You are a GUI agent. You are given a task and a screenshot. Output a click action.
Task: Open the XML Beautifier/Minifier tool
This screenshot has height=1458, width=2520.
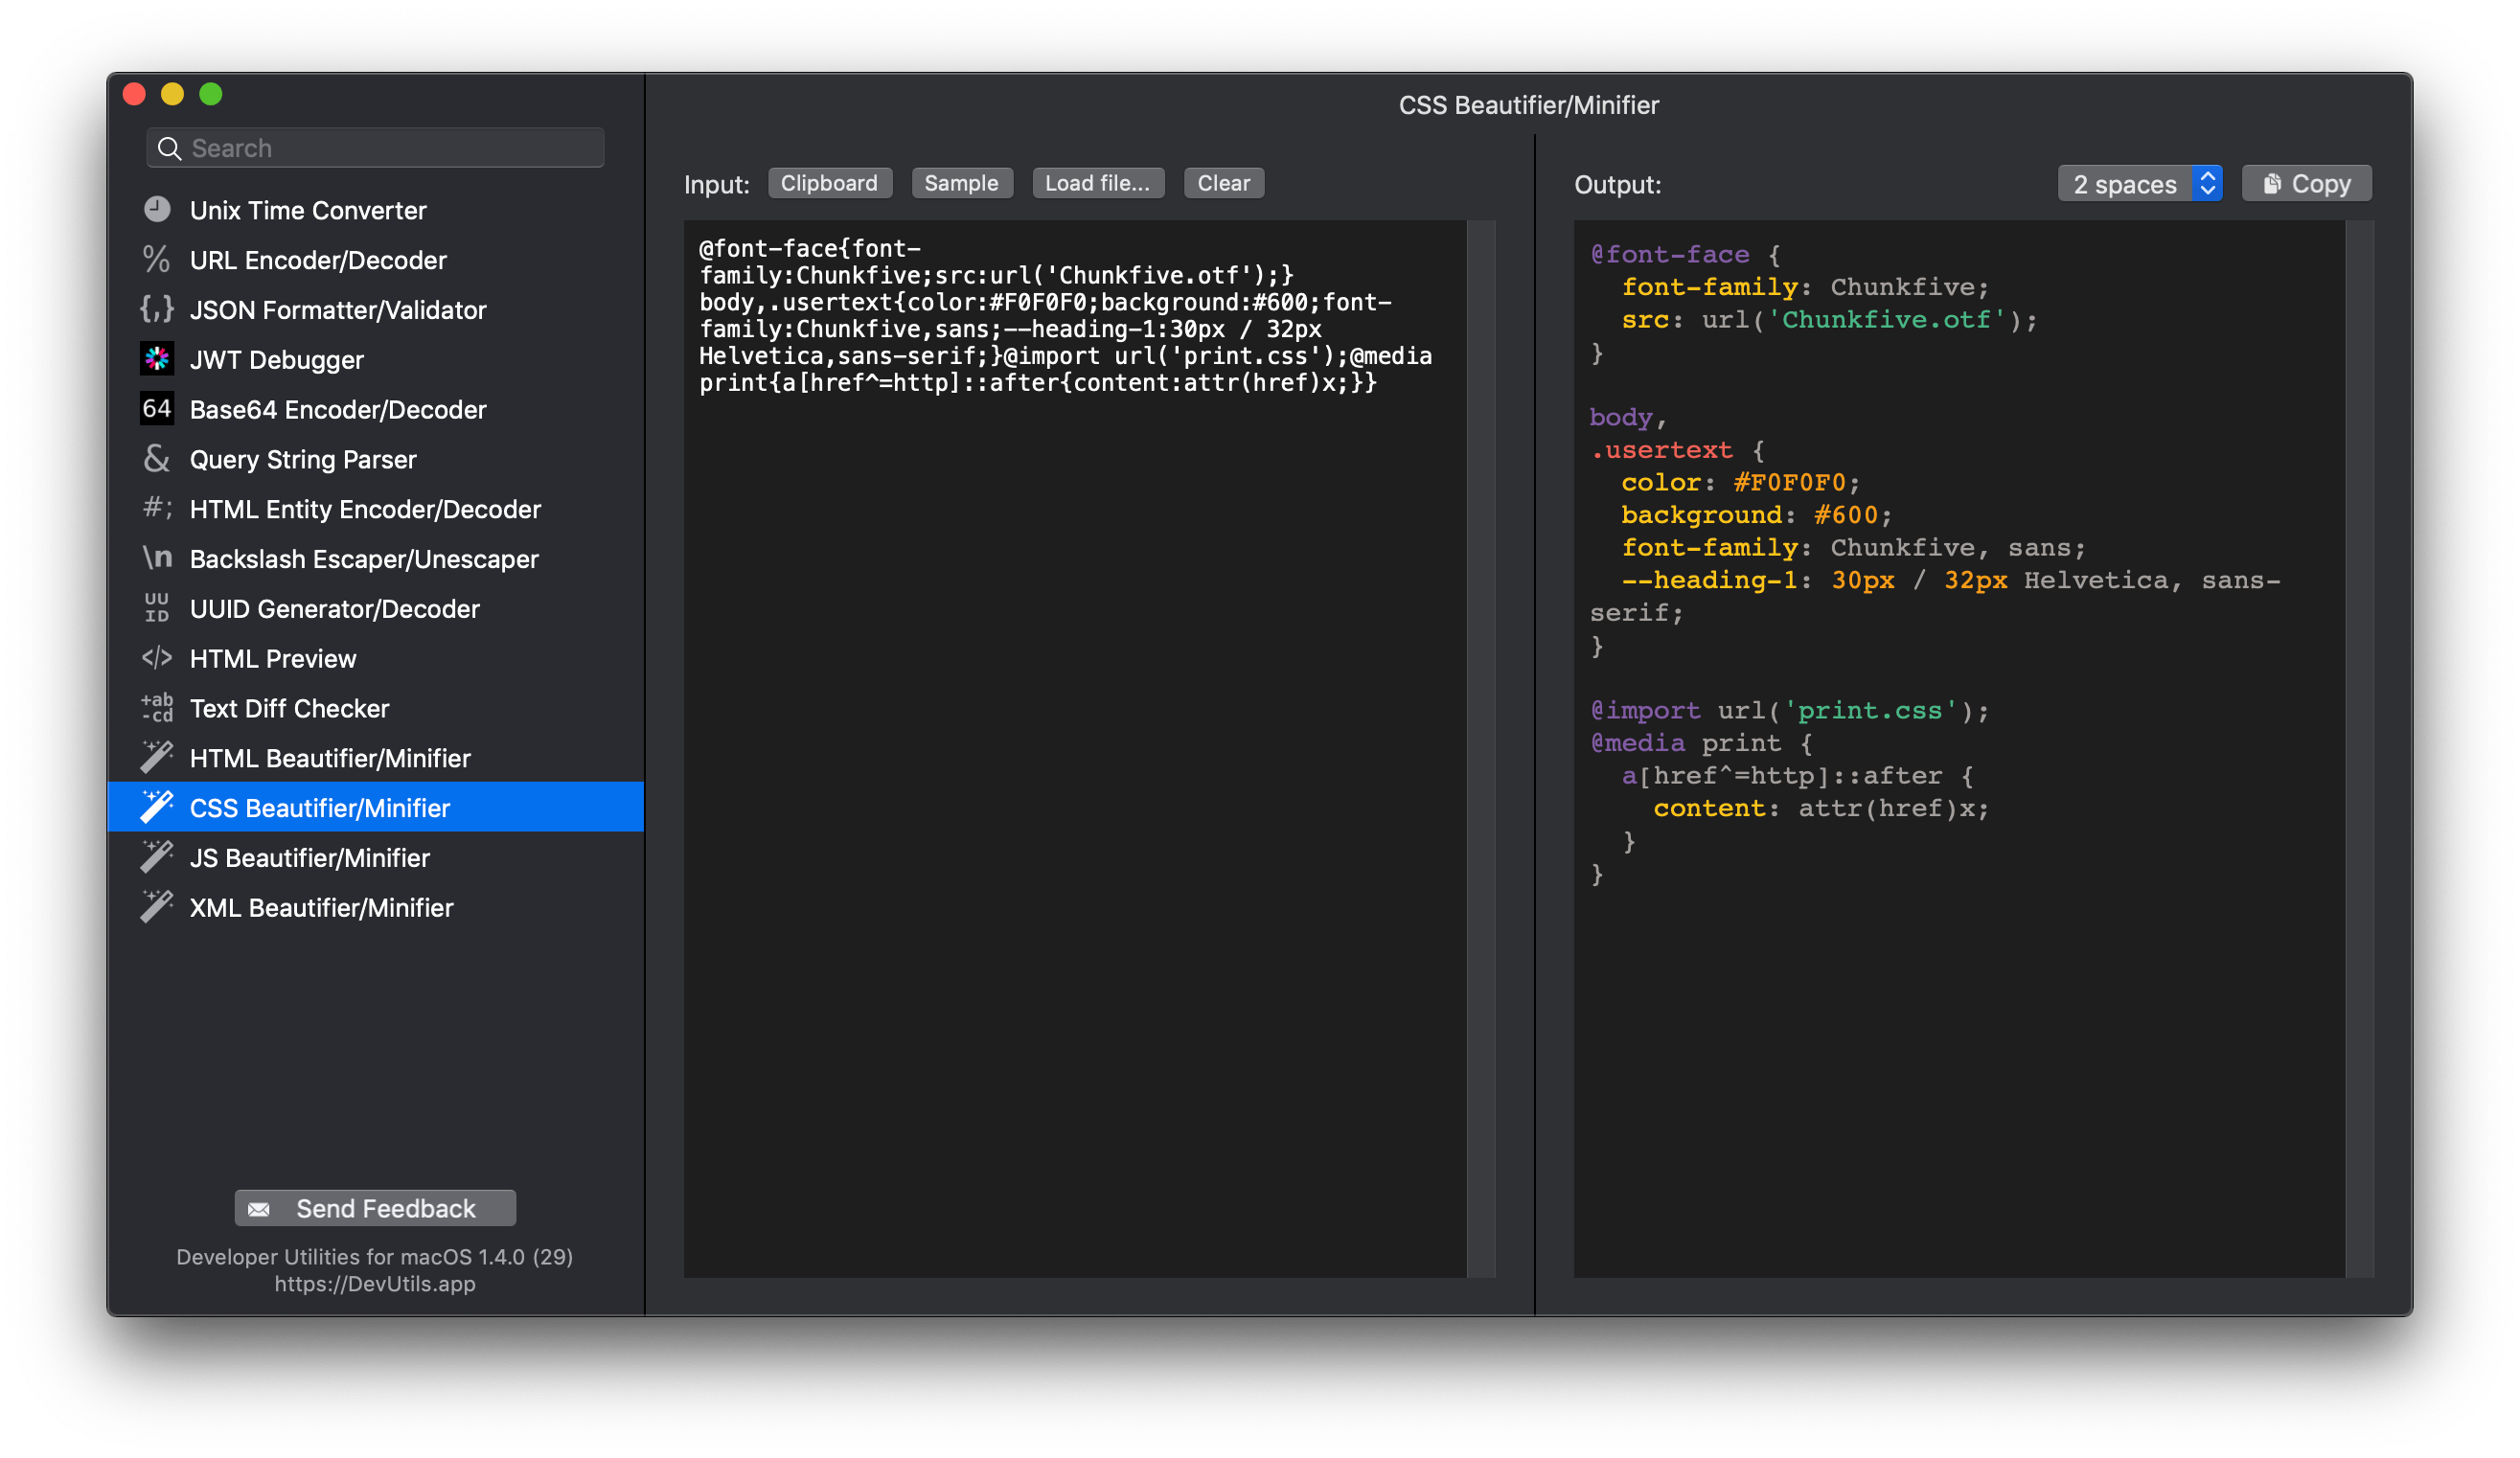click(x=321, y=907)
